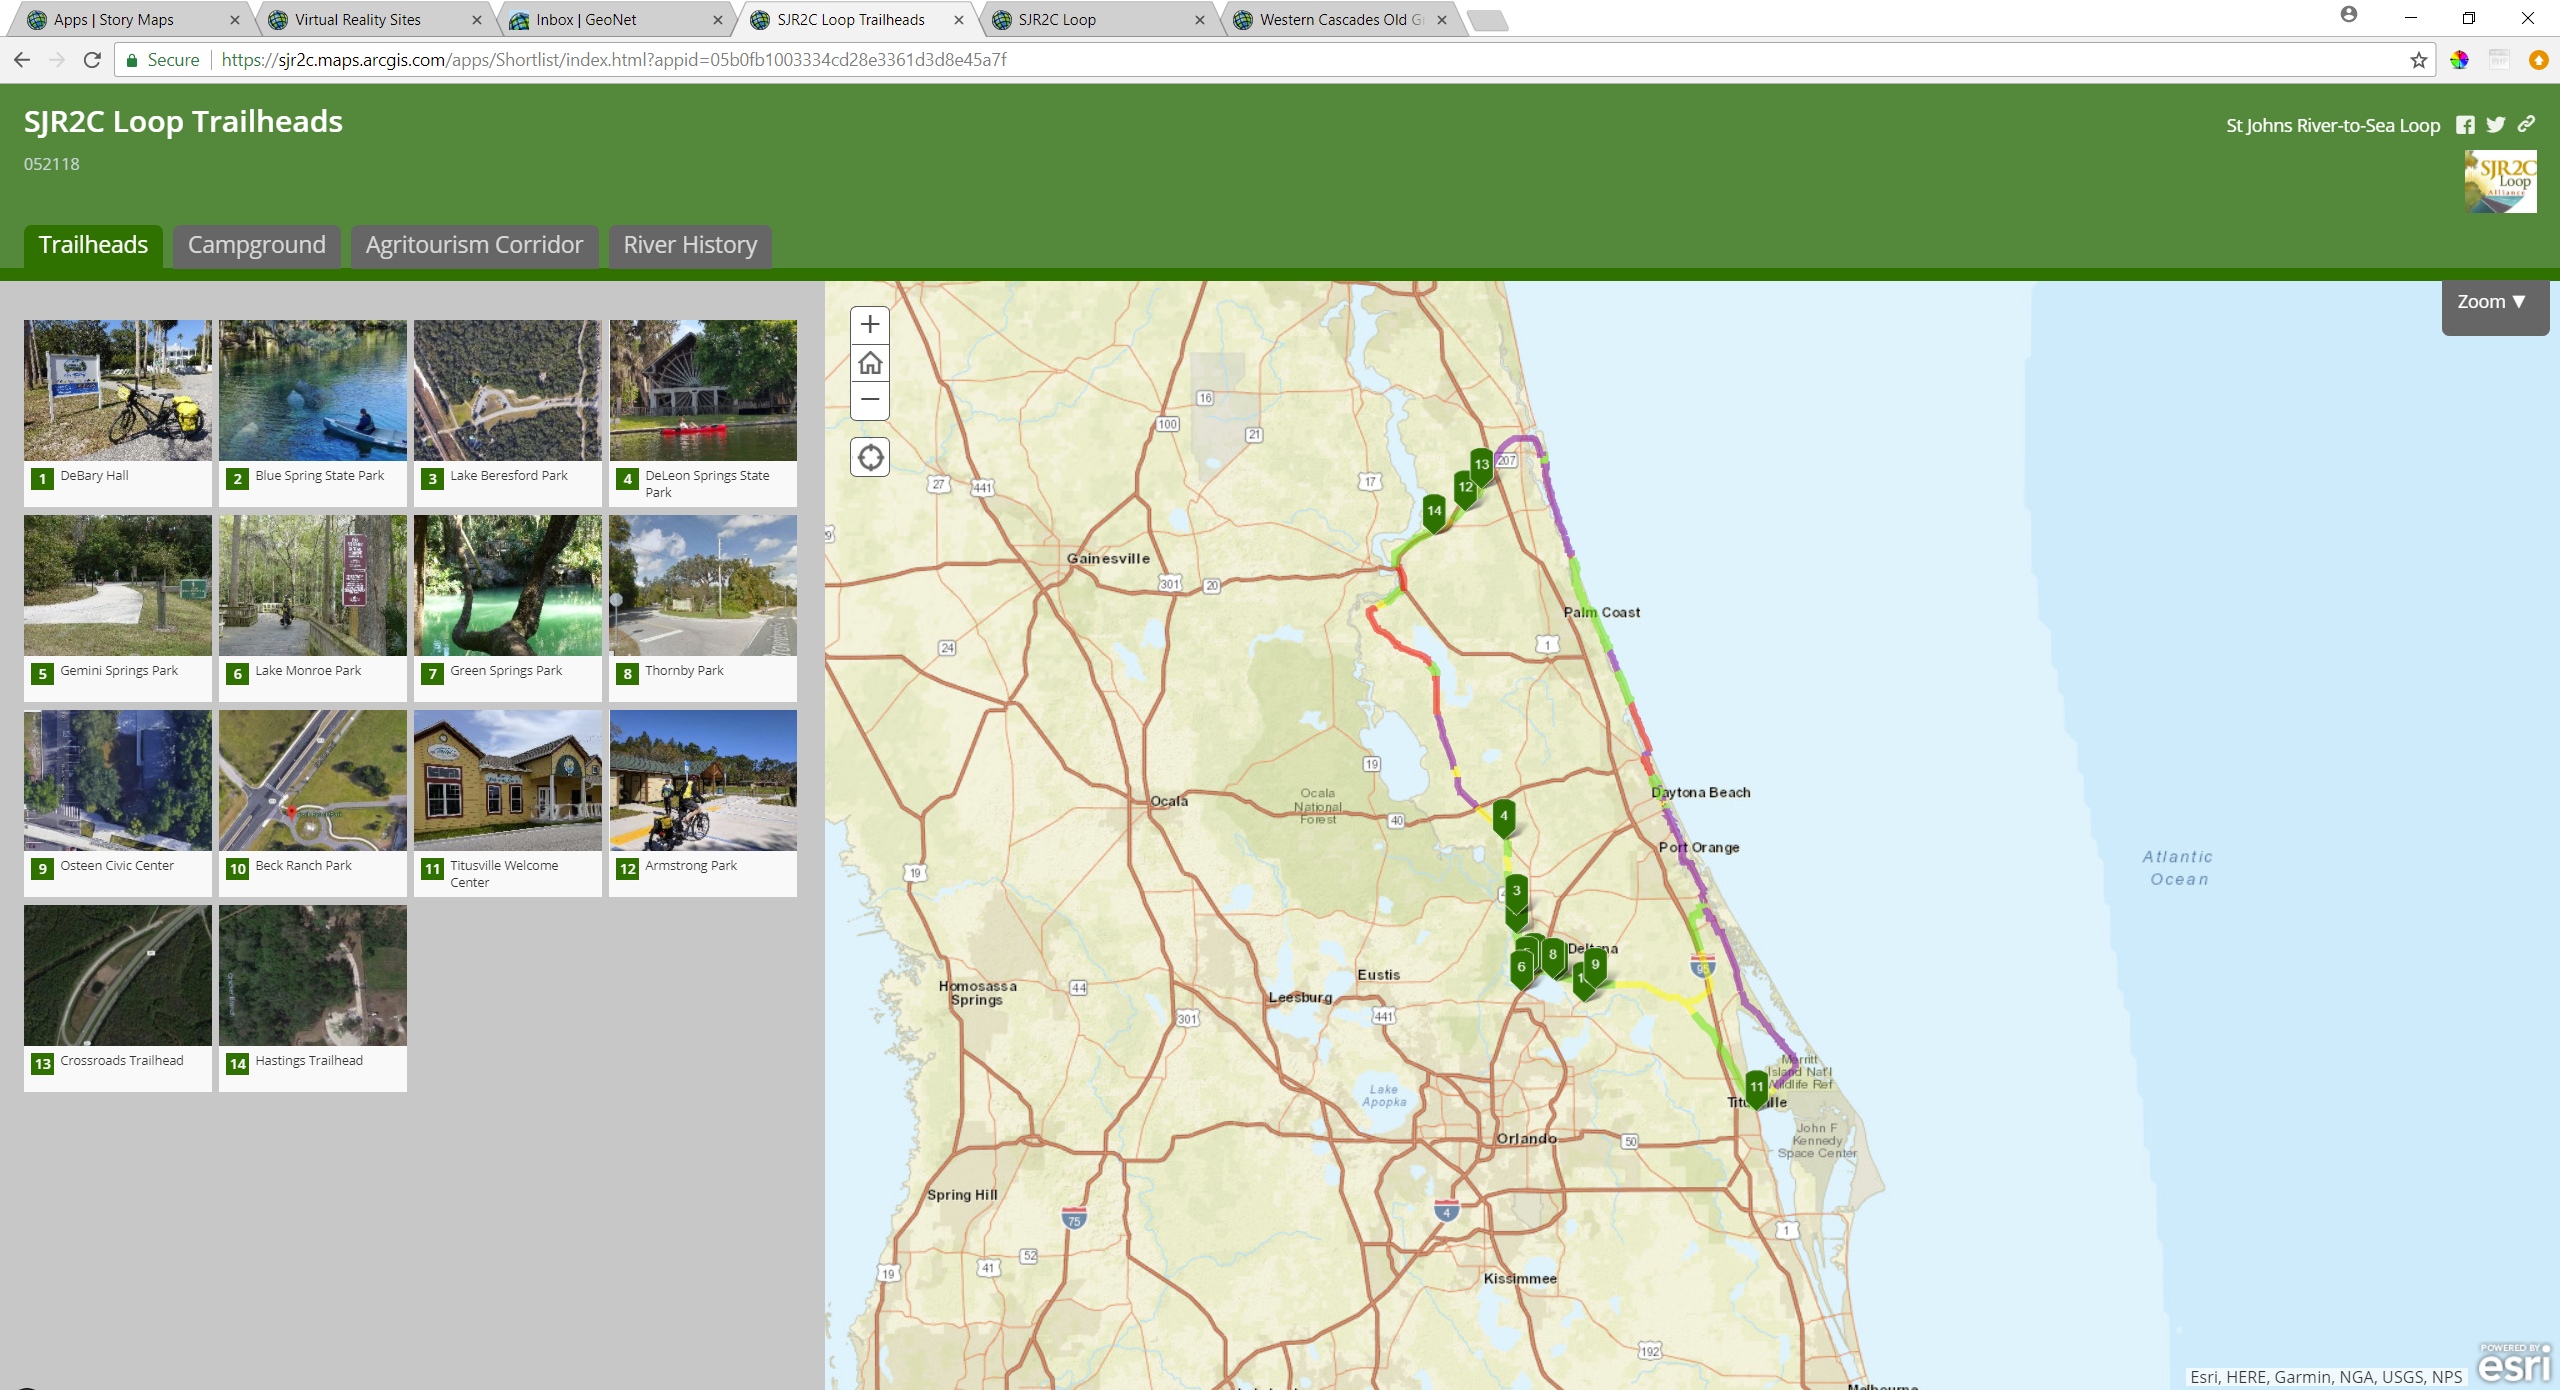
Task: Click the page reload button
Action: 91,60
